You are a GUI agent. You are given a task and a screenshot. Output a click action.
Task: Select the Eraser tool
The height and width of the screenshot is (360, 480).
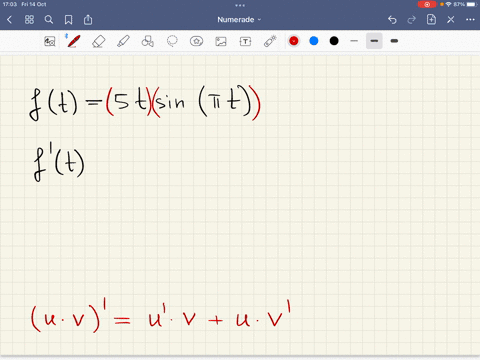click(99, 41)
